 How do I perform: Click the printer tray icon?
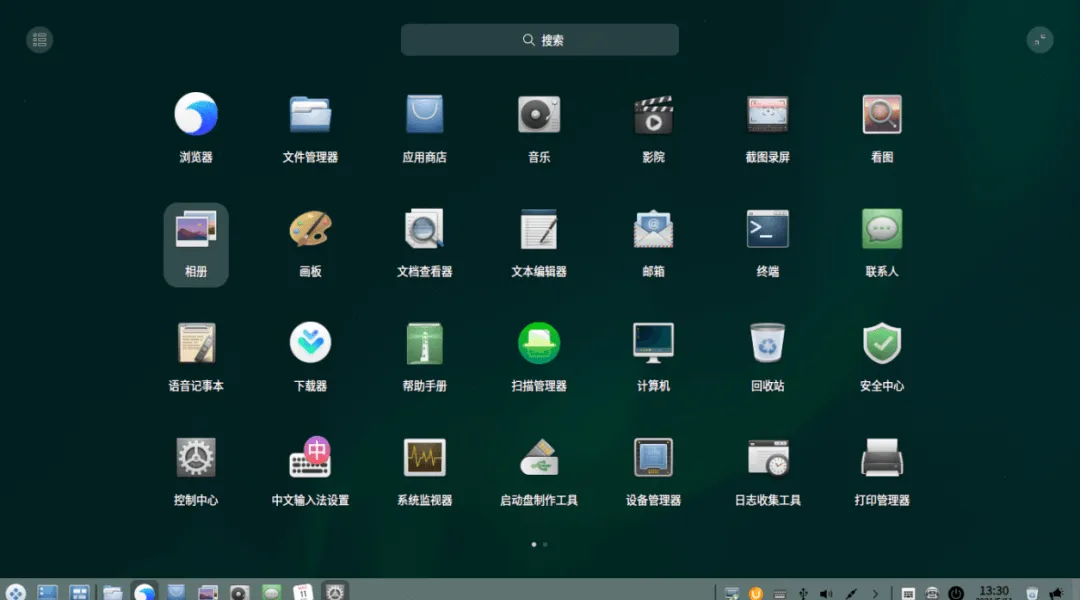[931, 593]
